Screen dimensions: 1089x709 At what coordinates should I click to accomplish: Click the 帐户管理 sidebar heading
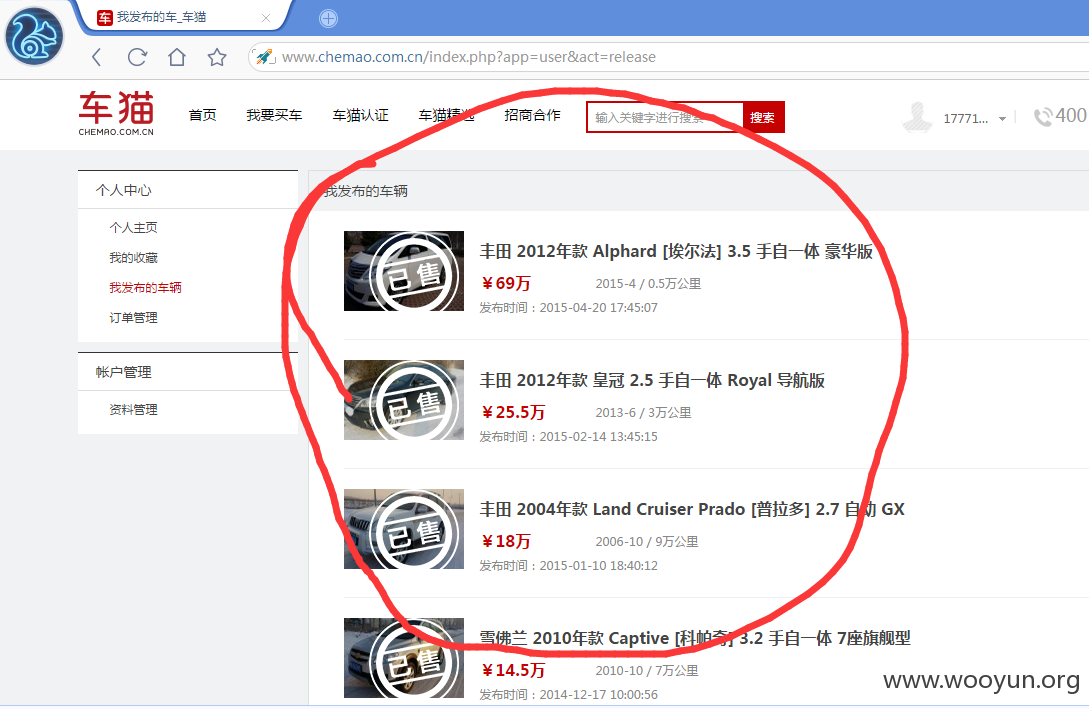click(x=124, y=372)
